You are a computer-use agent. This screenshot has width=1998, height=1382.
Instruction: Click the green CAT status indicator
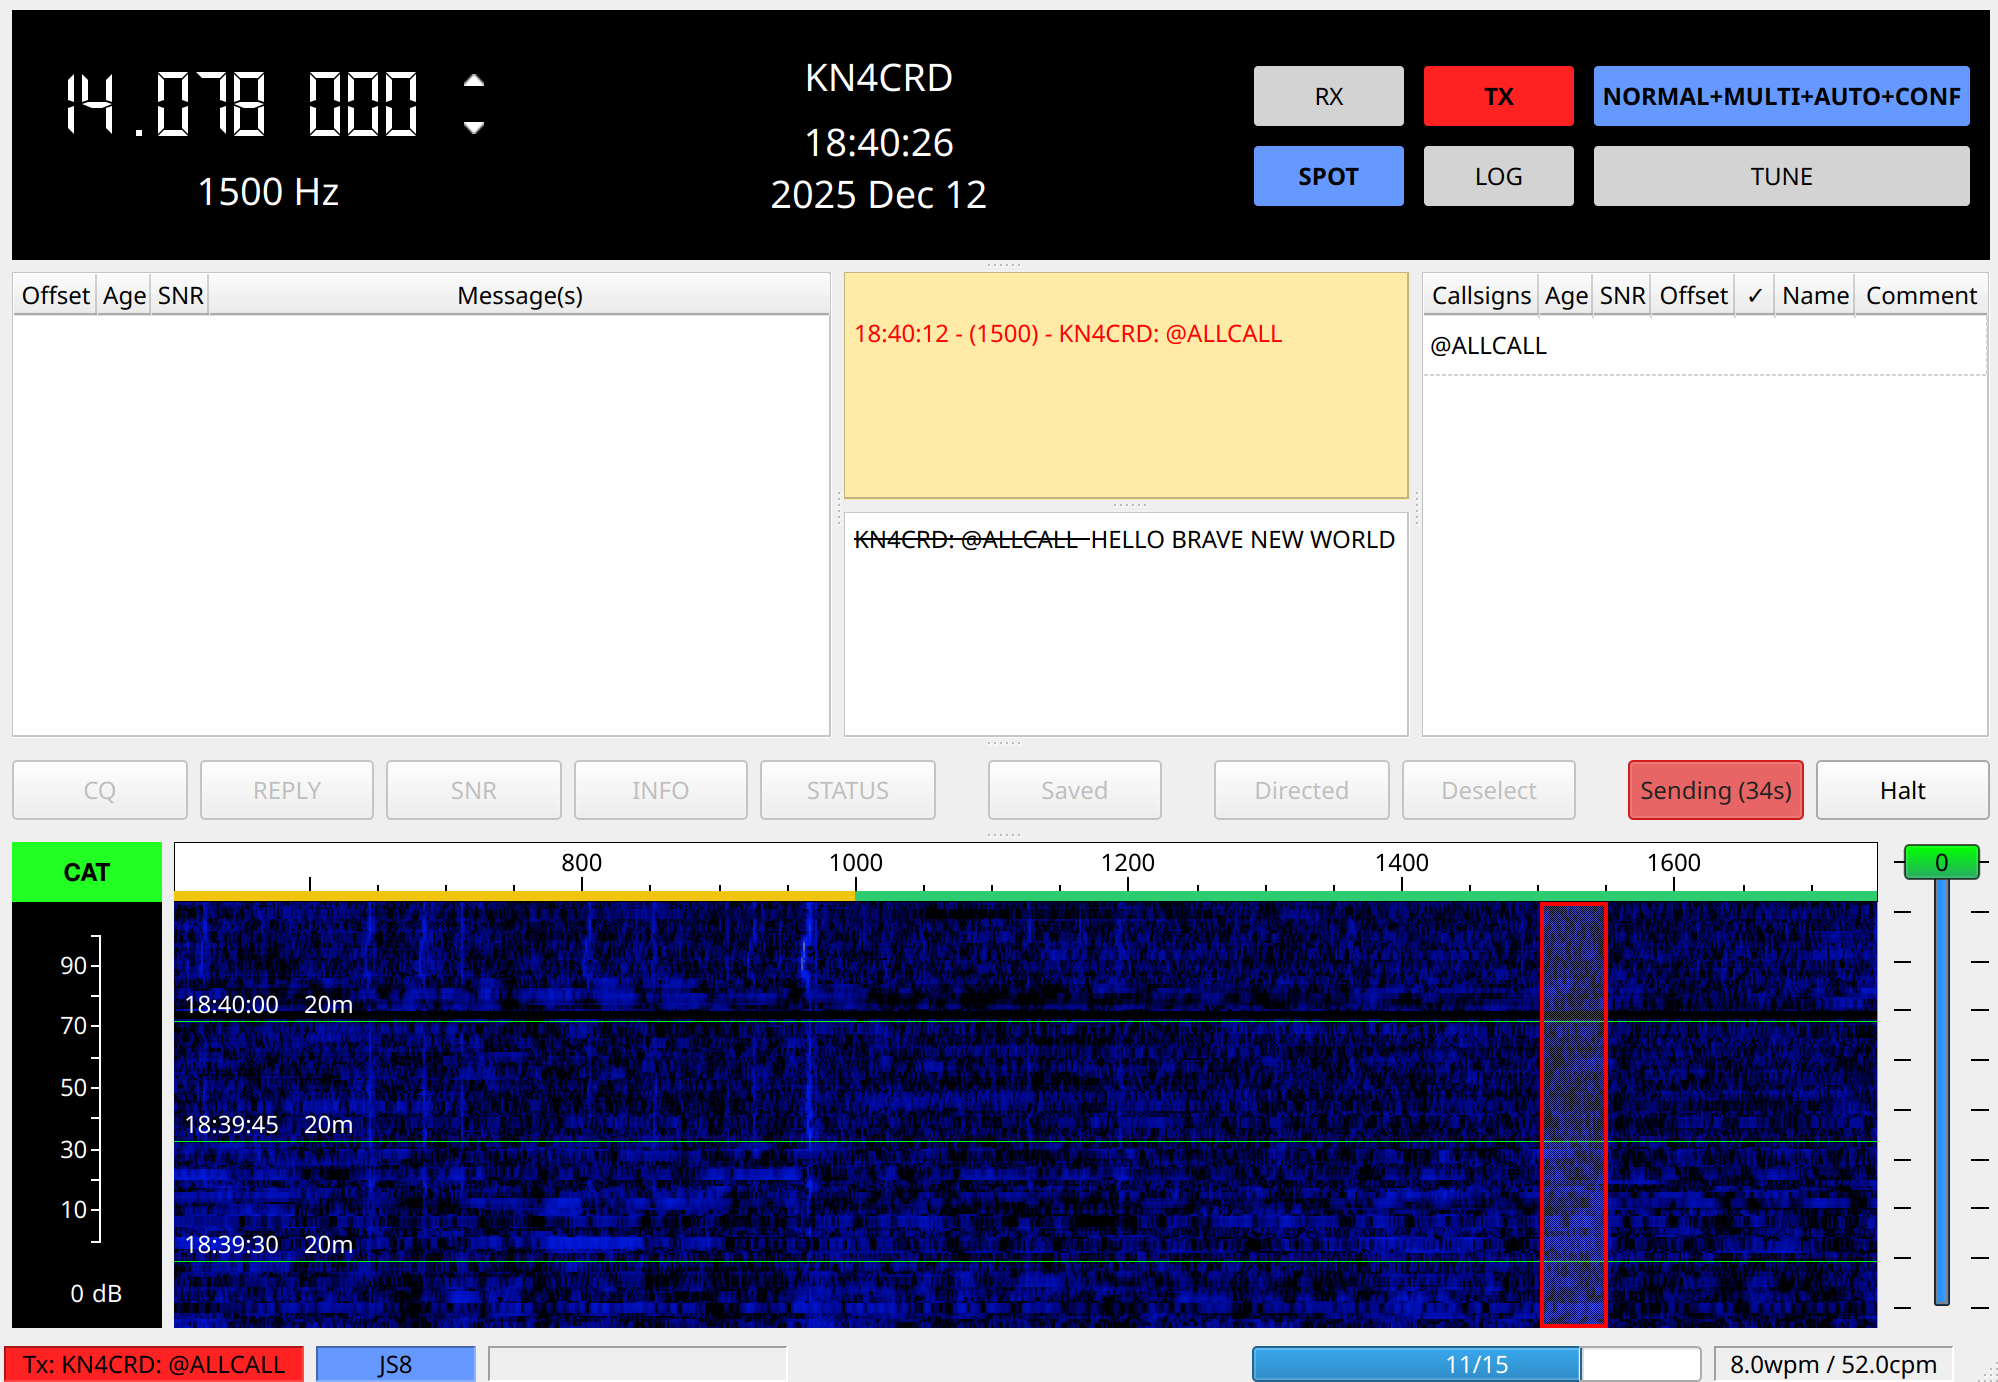pyautogui.click(x=87, y=872)
